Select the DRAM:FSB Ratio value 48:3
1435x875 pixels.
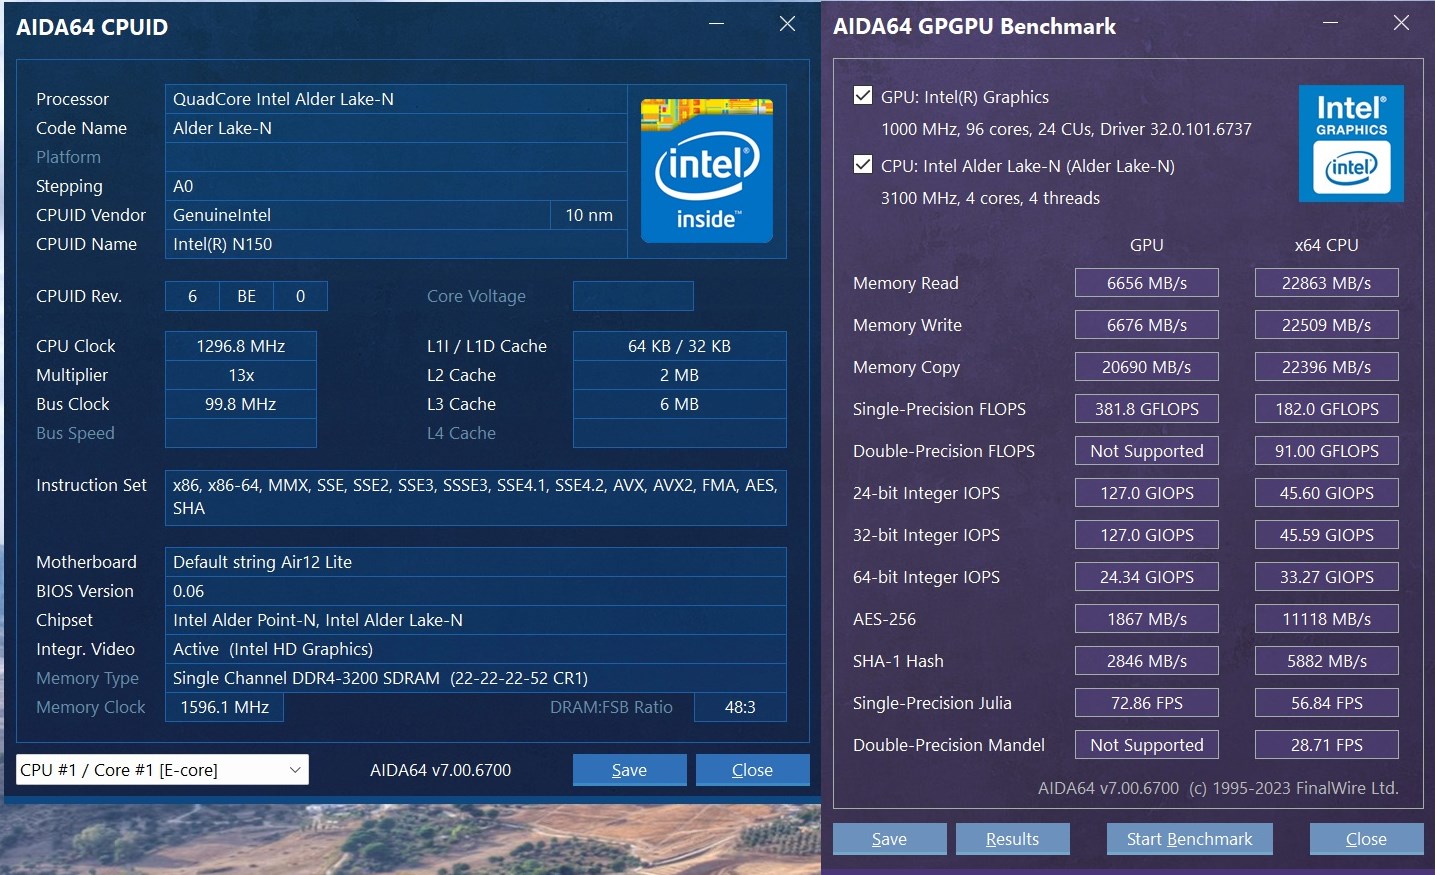click(x=740, y=707)
